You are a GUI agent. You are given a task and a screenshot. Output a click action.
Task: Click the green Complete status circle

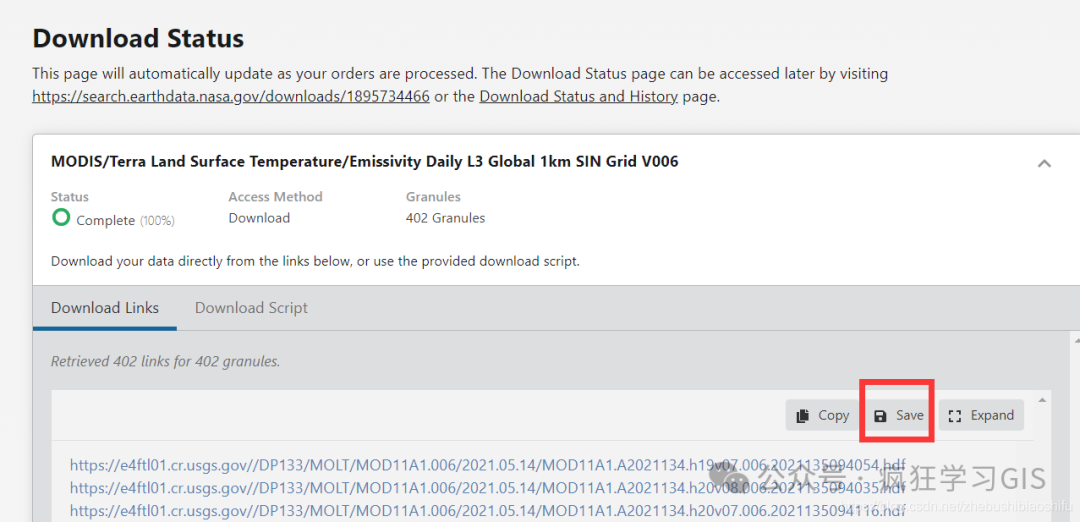tap(61, 218)
